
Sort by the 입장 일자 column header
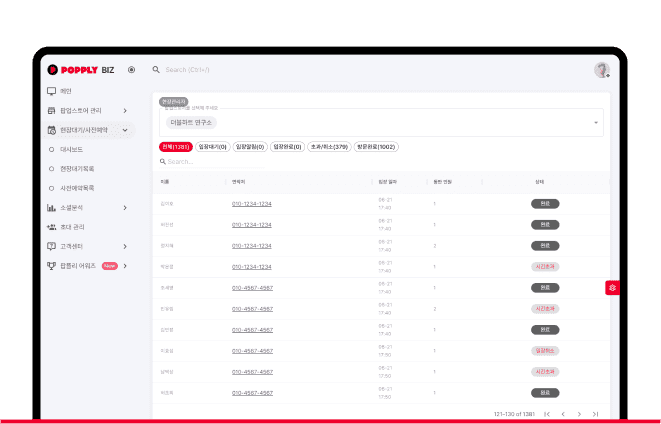coord(388,182)
